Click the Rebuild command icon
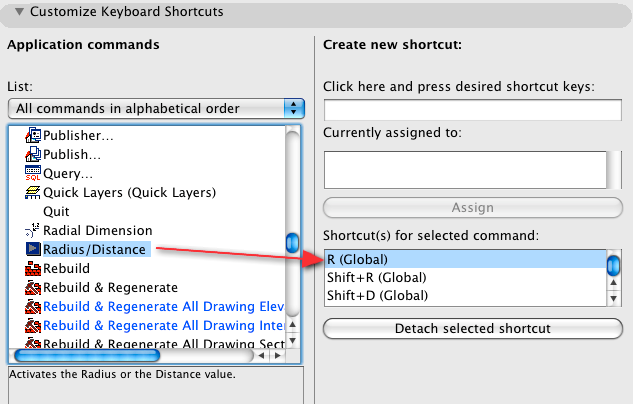633x404 pixels. pyautogui.click(x=33, y=268)
